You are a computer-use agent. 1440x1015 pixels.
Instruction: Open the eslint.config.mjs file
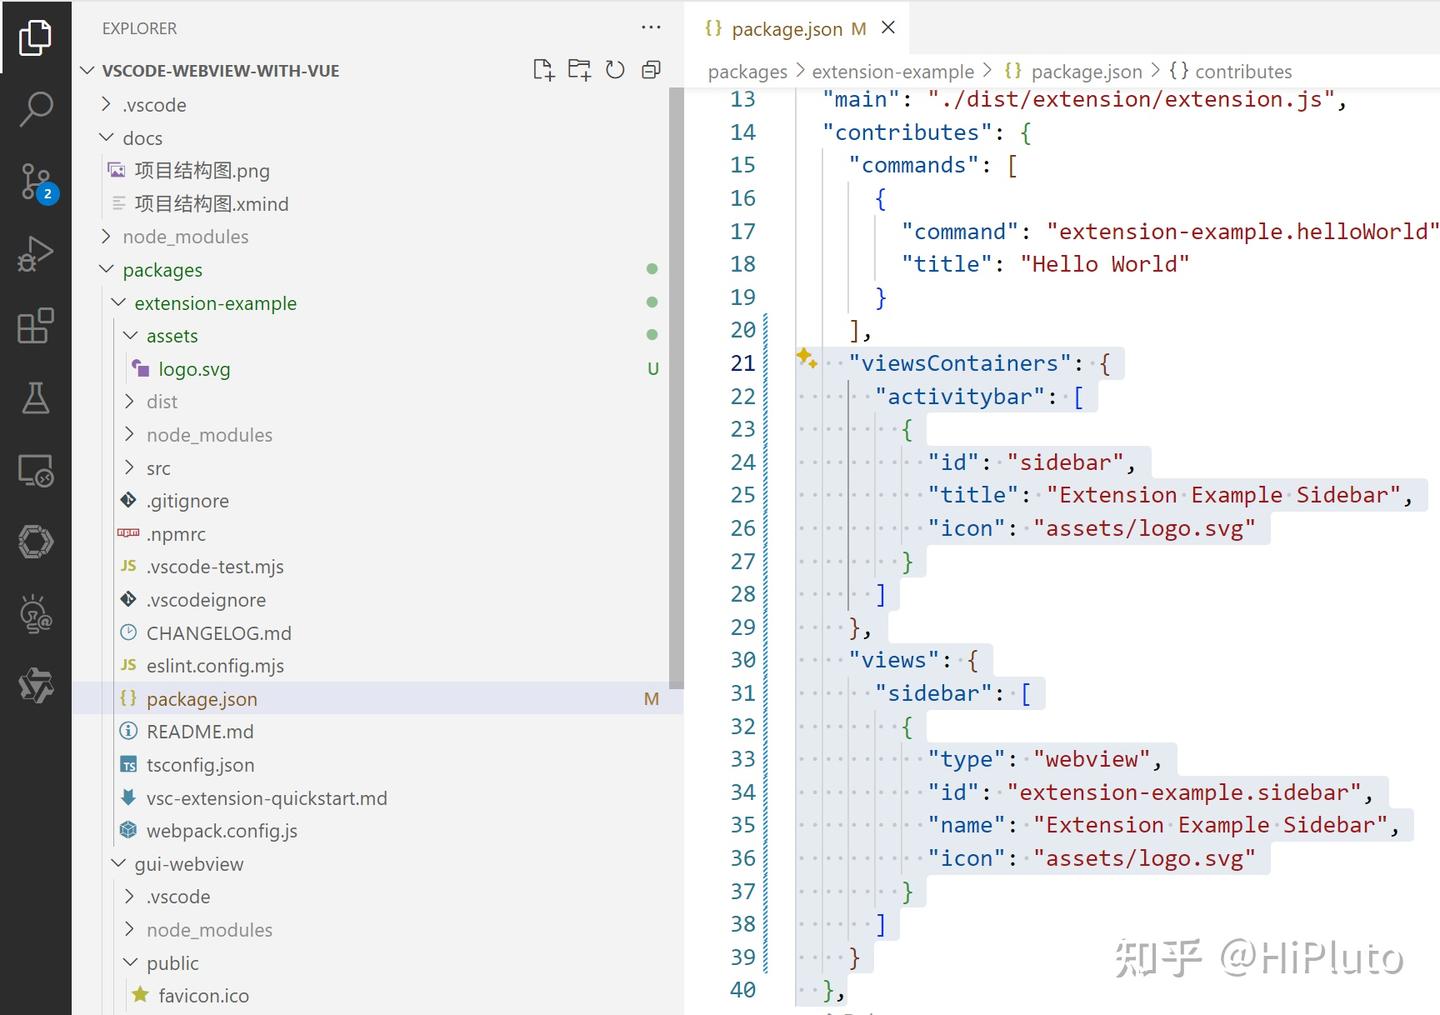215,665
